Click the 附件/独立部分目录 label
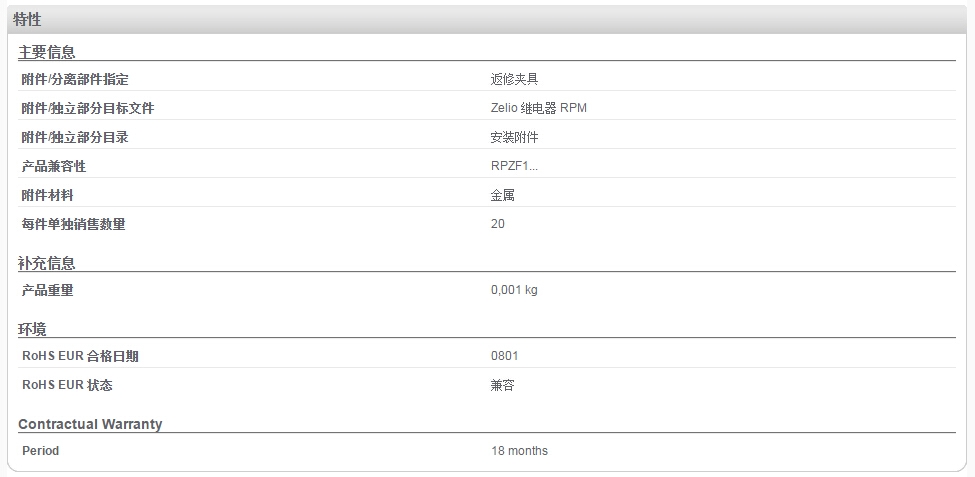The image size is (975, 477). click(75, 137)
